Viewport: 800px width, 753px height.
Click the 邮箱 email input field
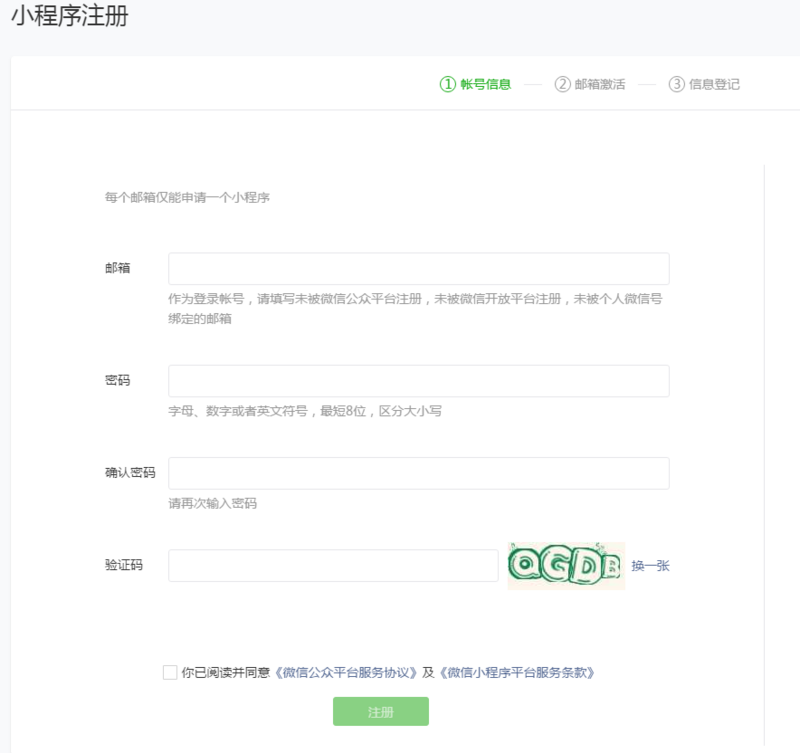[418, 269]
